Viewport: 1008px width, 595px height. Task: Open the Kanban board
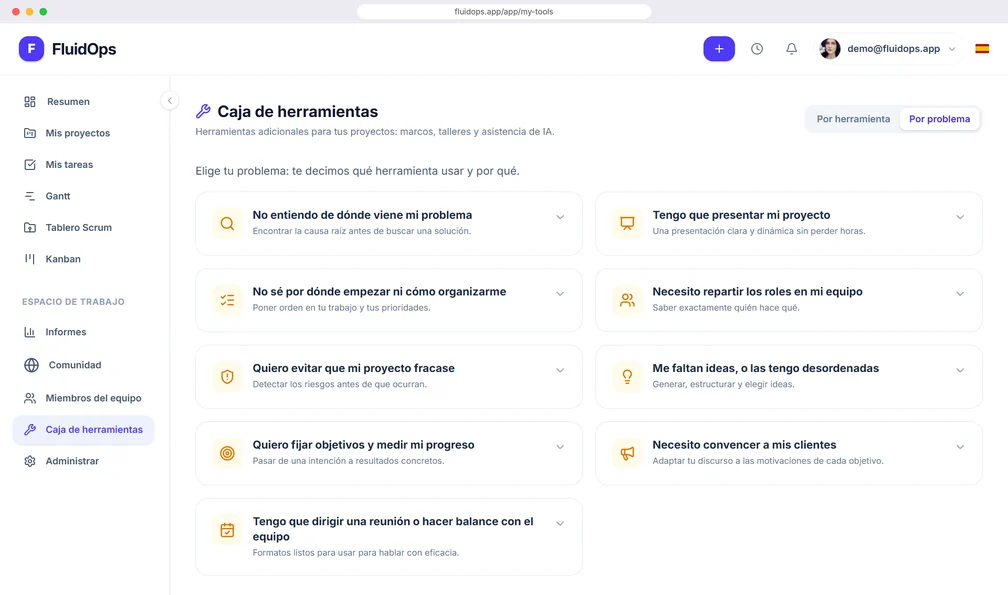pyautogui.click(x=84, y=259)
